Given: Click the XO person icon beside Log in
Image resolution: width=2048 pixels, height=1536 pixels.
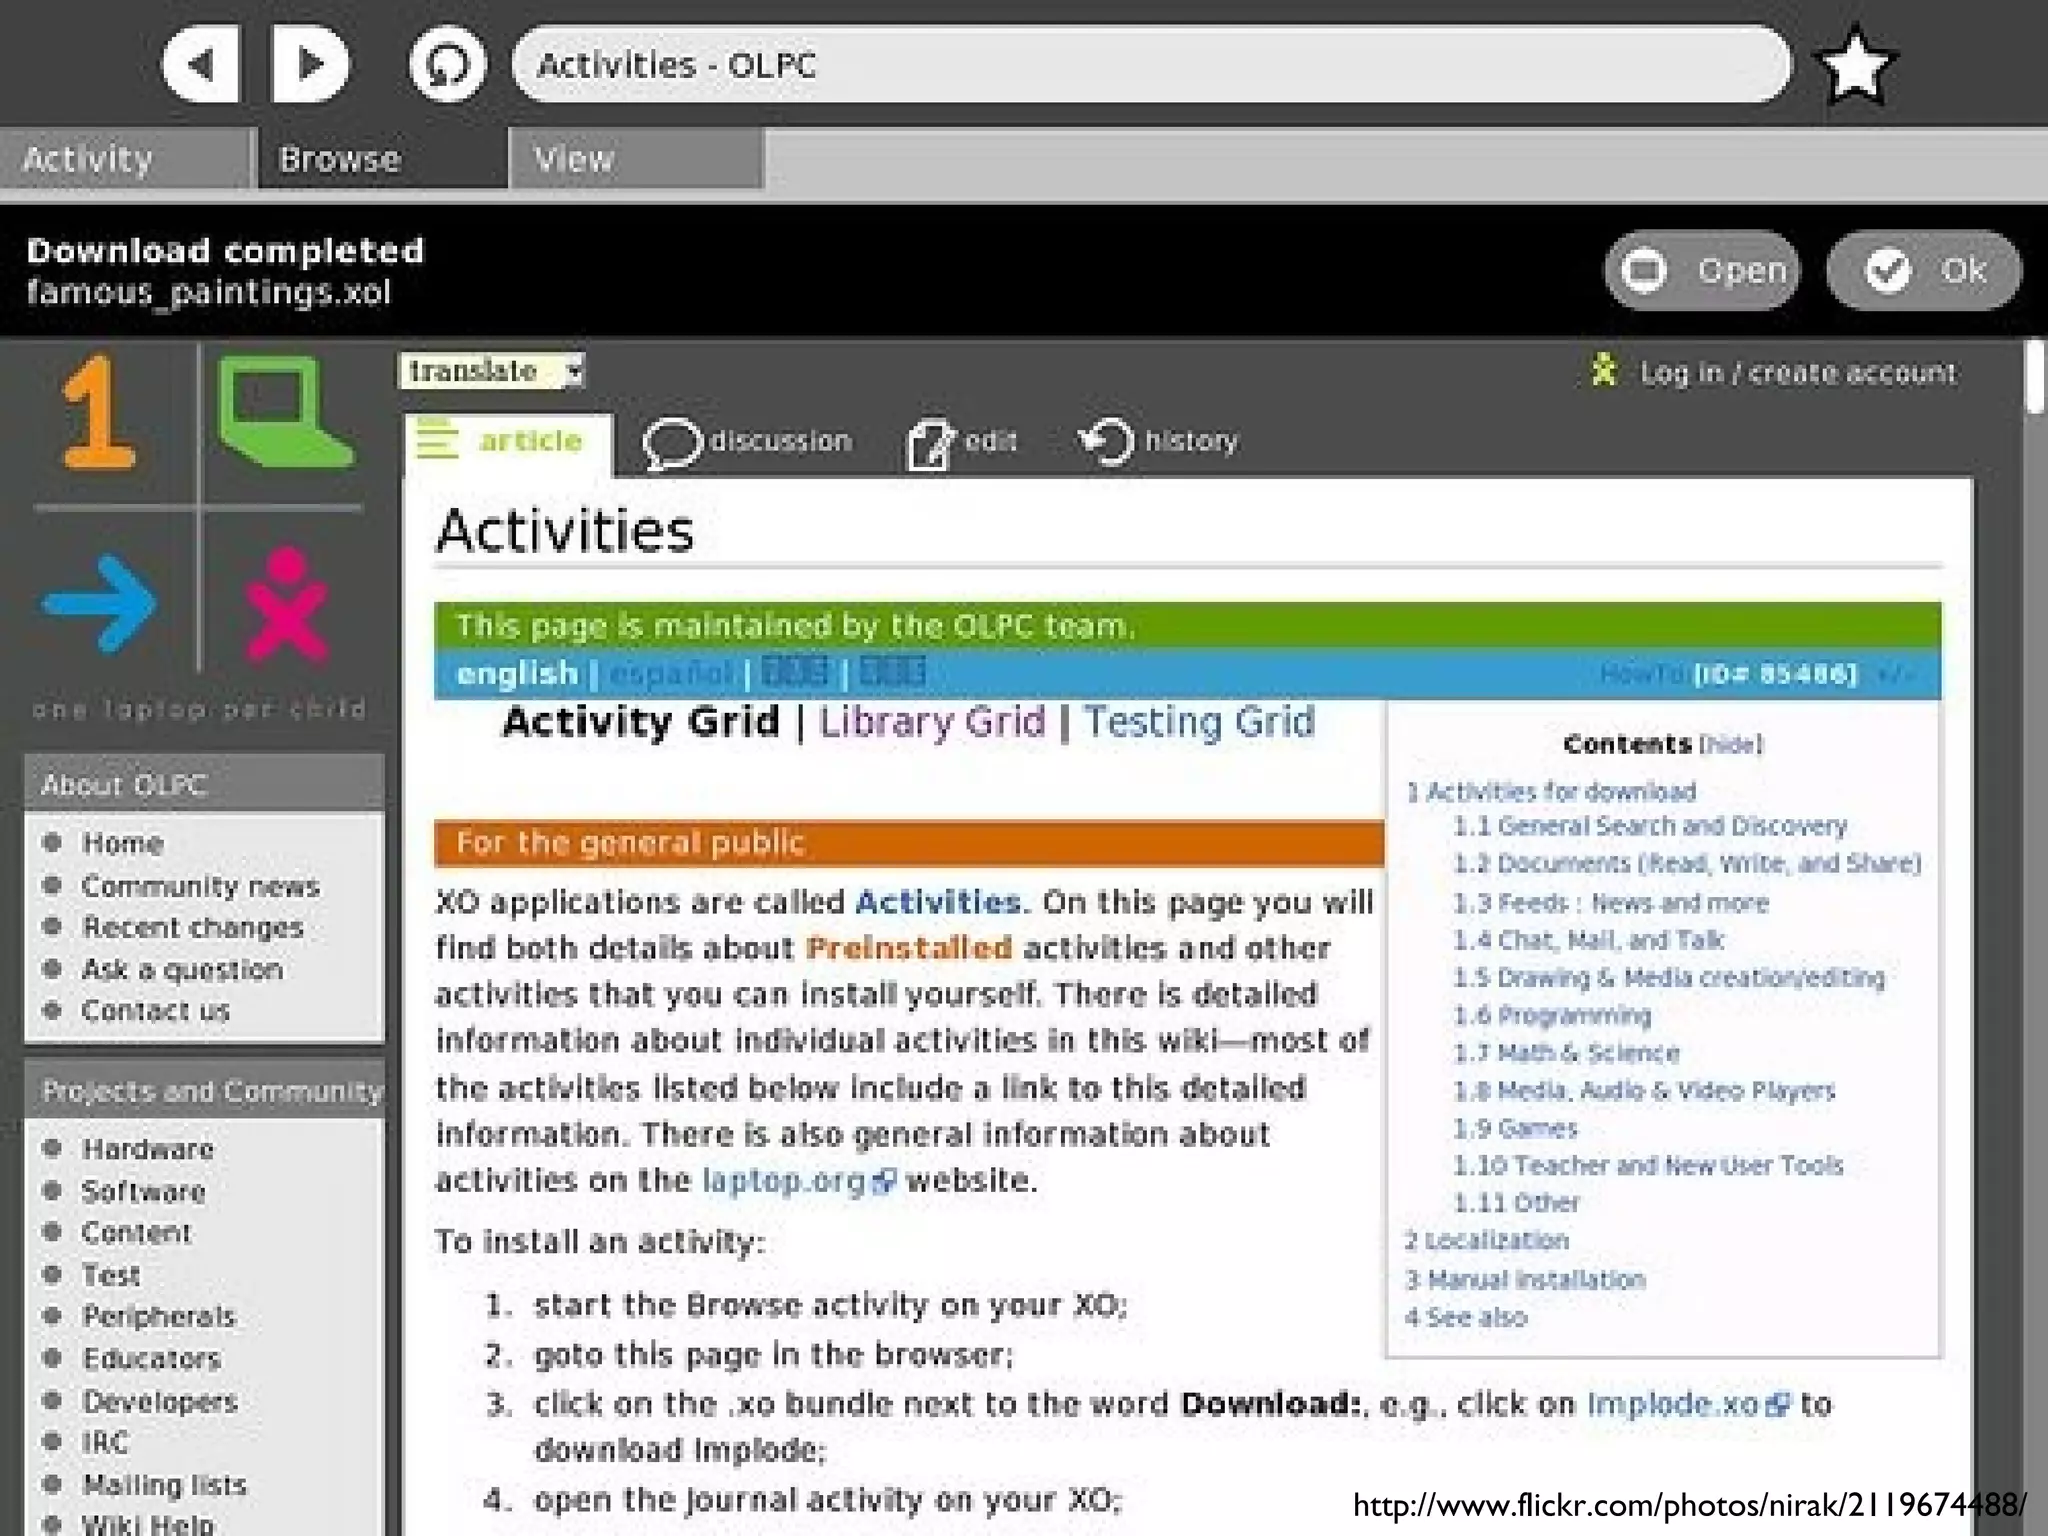Looking at the screenshot, I should point(1604,370).
